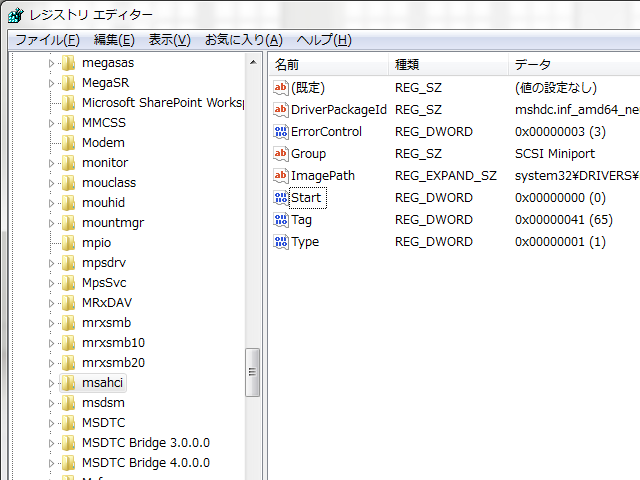Click the ErrorControl DWORD value icon

(280, 132)
